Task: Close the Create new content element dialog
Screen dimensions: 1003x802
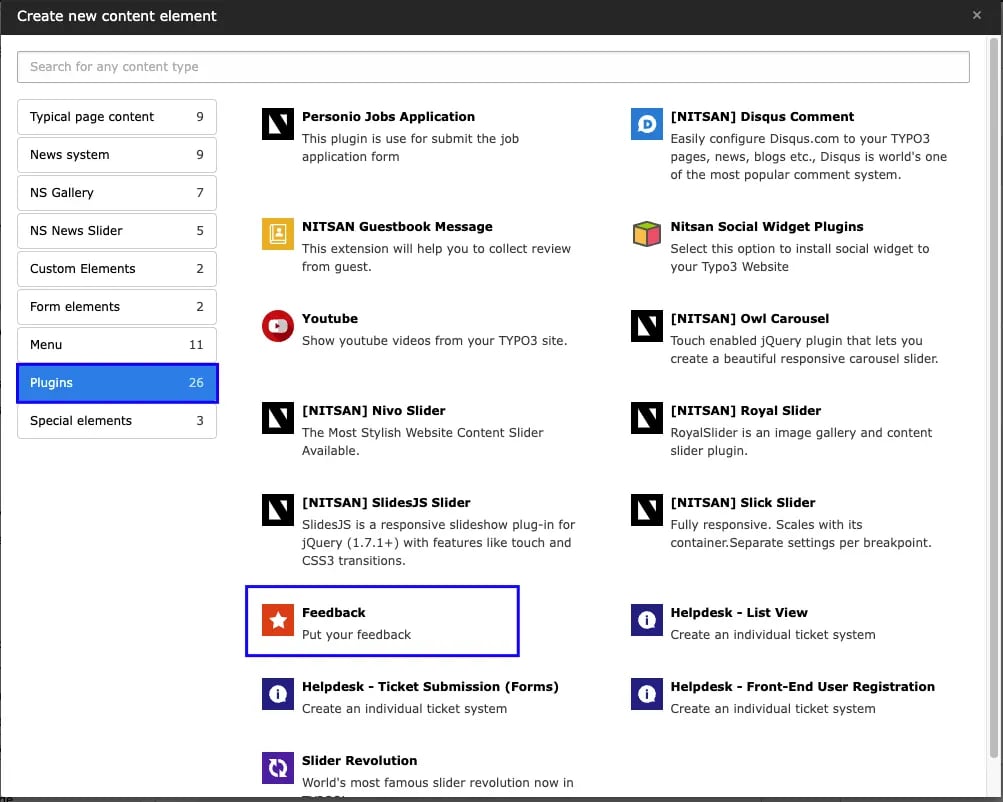Action: pos(976,15)
